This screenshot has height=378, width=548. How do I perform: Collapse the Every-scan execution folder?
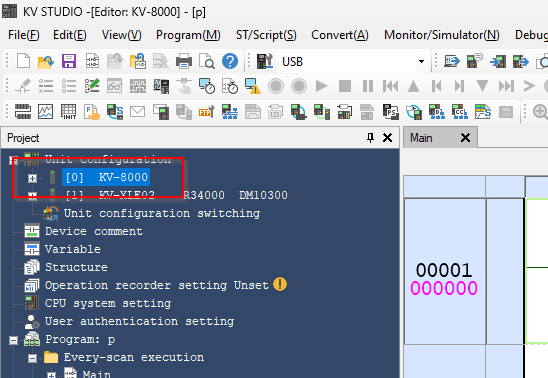[x=33, y=358]
